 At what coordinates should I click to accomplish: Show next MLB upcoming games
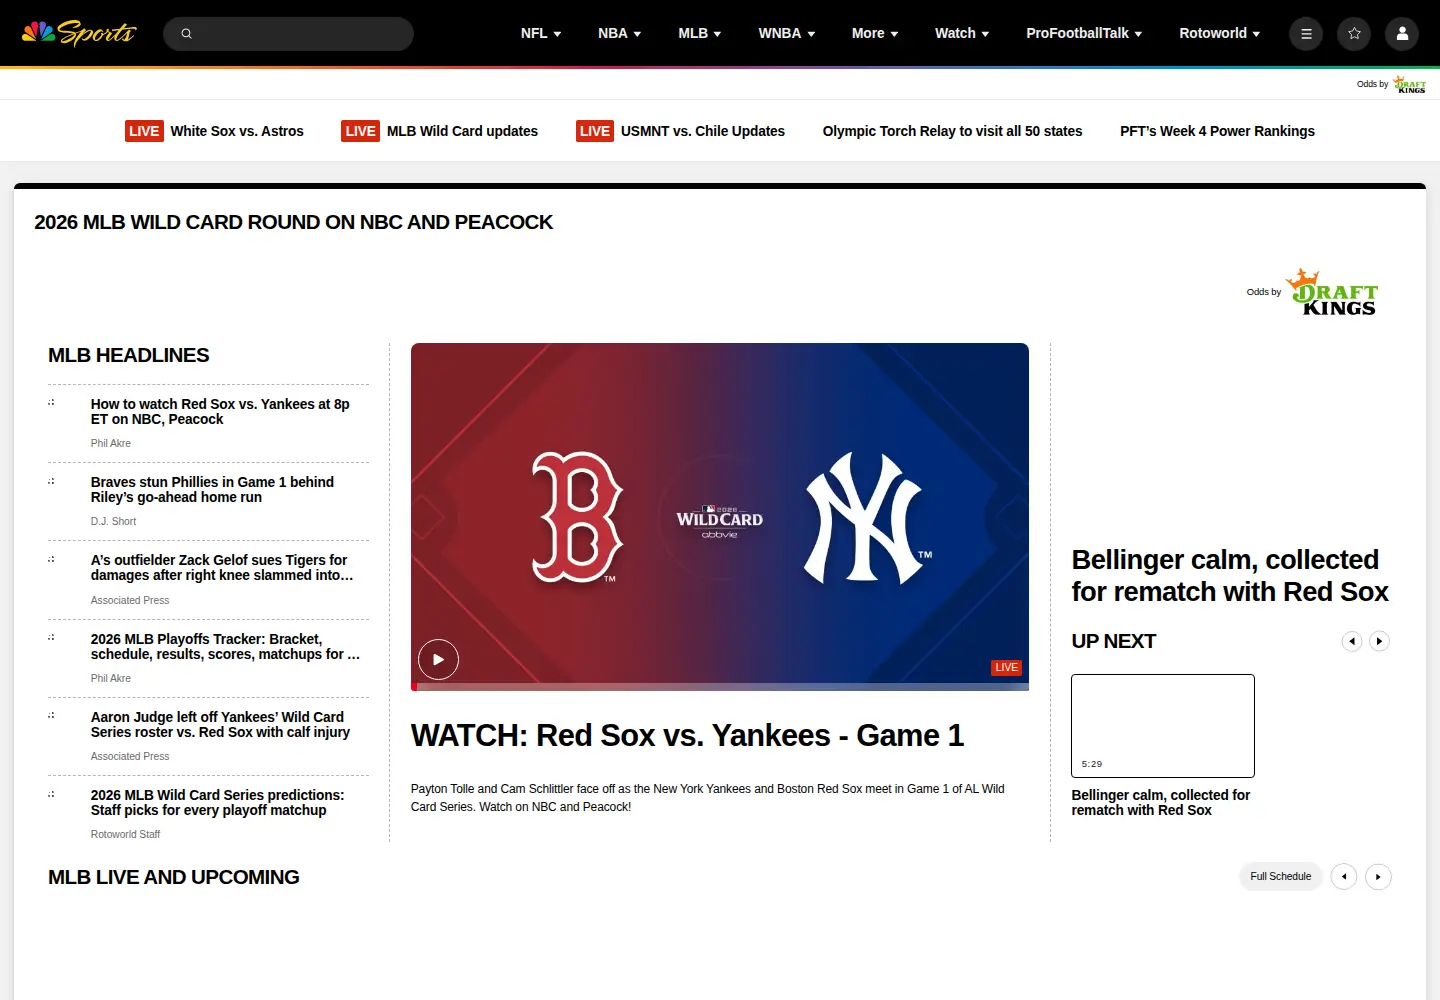(x=1378, y=877)
